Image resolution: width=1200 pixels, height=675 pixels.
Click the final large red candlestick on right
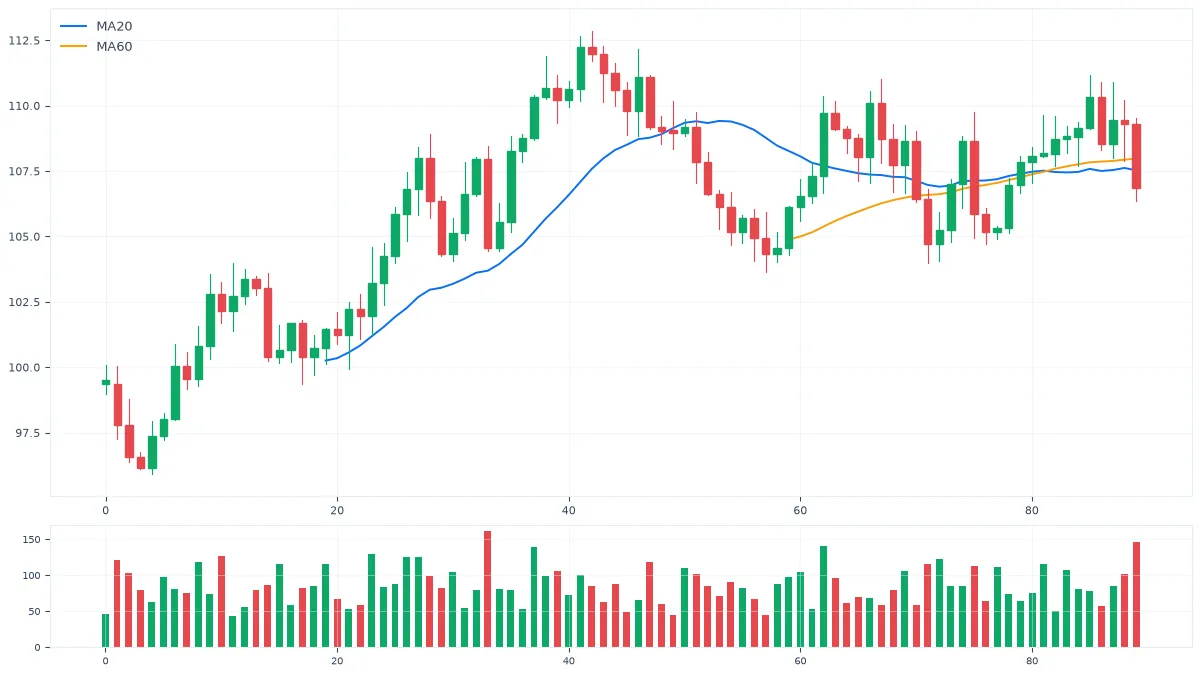(1136, 156)
